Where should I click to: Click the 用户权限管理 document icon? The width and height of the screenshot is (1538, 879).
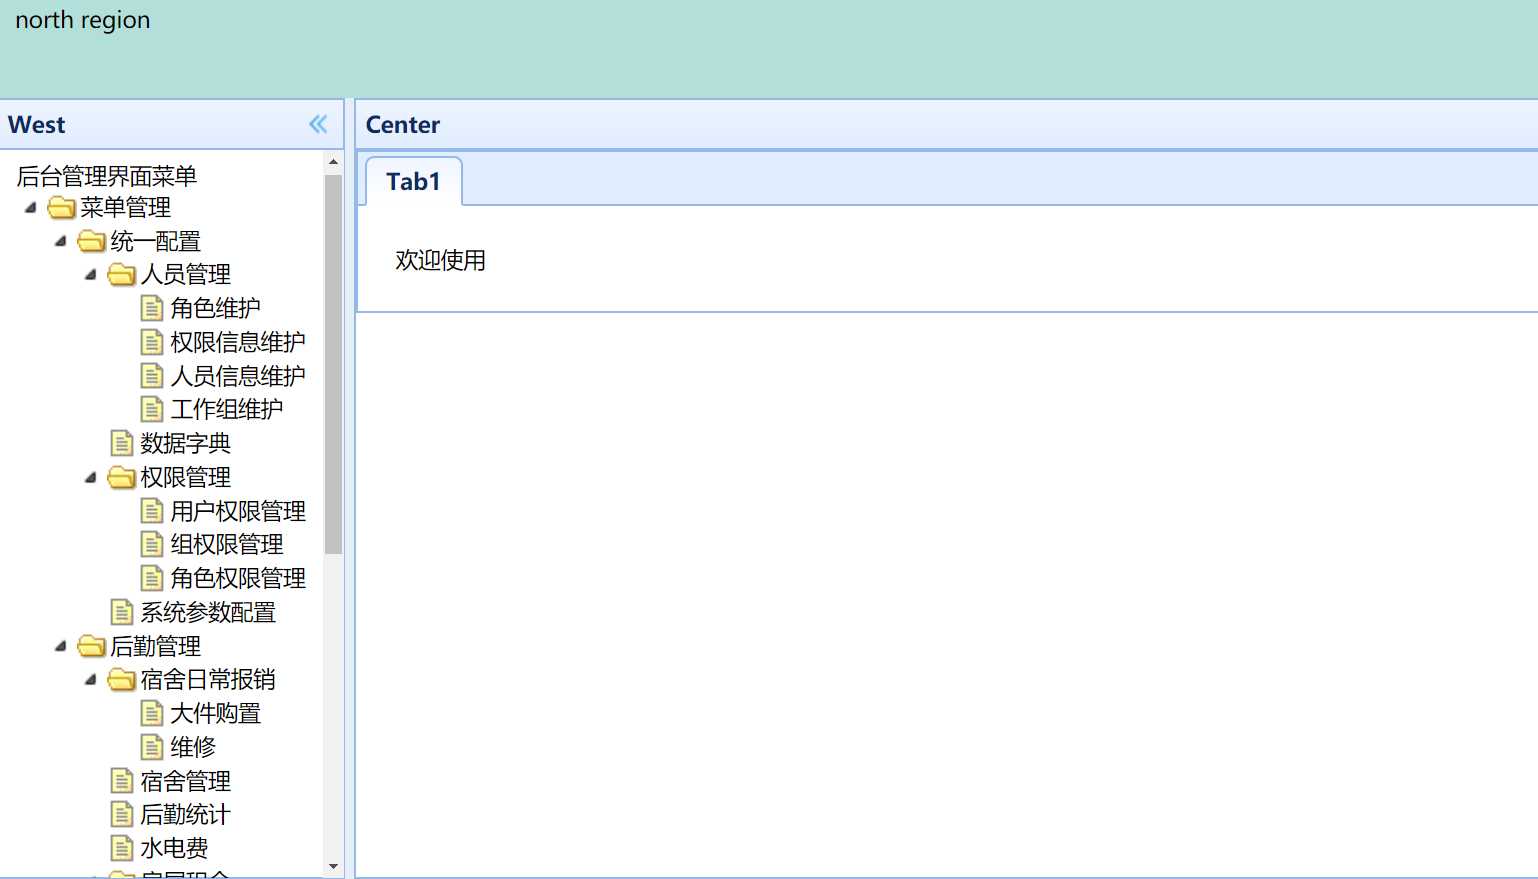(152, 512)
